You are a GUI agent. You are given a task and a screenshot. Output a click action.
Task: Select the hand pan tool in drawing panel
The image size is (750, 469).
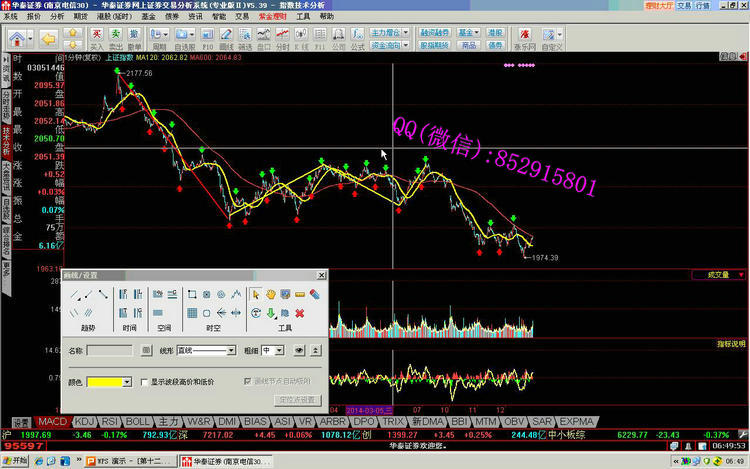tap(270, 294)
